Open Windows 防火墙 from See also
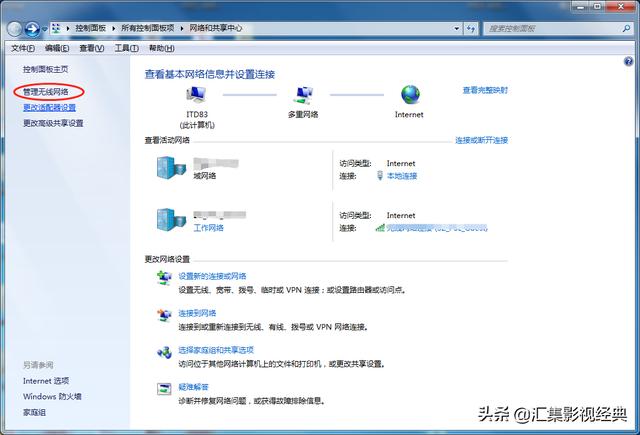Viewport: 640px width, 435px height. (x=52, y=397)
